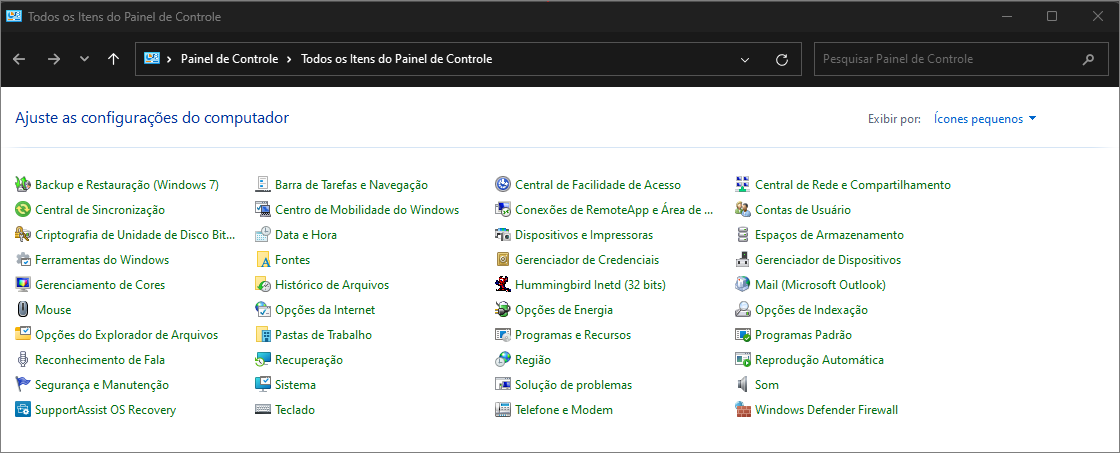Screen dimensions: 1120x453
Task: Expand the chevron after Painel de Controle breadcrumb
Action: [x=289, y=59]
